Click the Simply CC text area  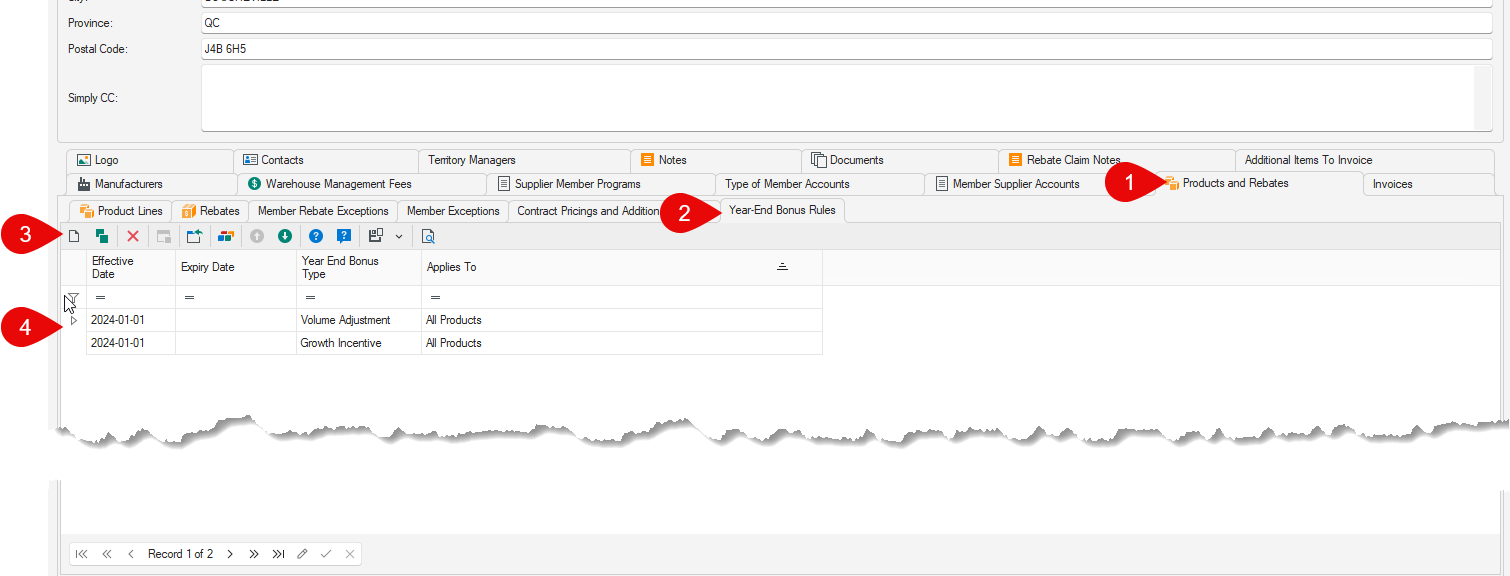point(838,98)
